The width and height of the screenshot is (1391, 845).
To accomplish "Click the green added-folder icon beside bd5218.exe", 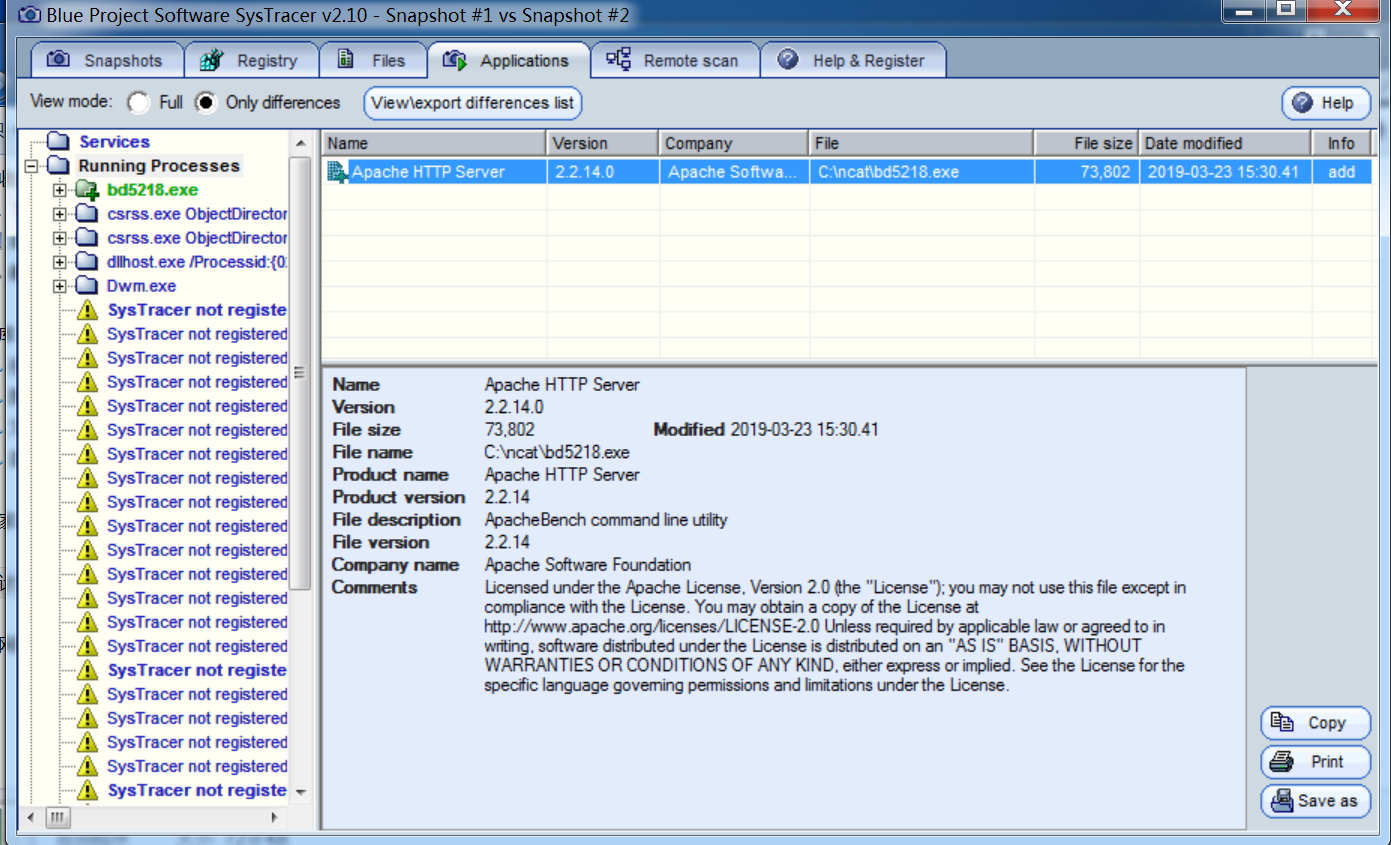I will tap(88, 190).
